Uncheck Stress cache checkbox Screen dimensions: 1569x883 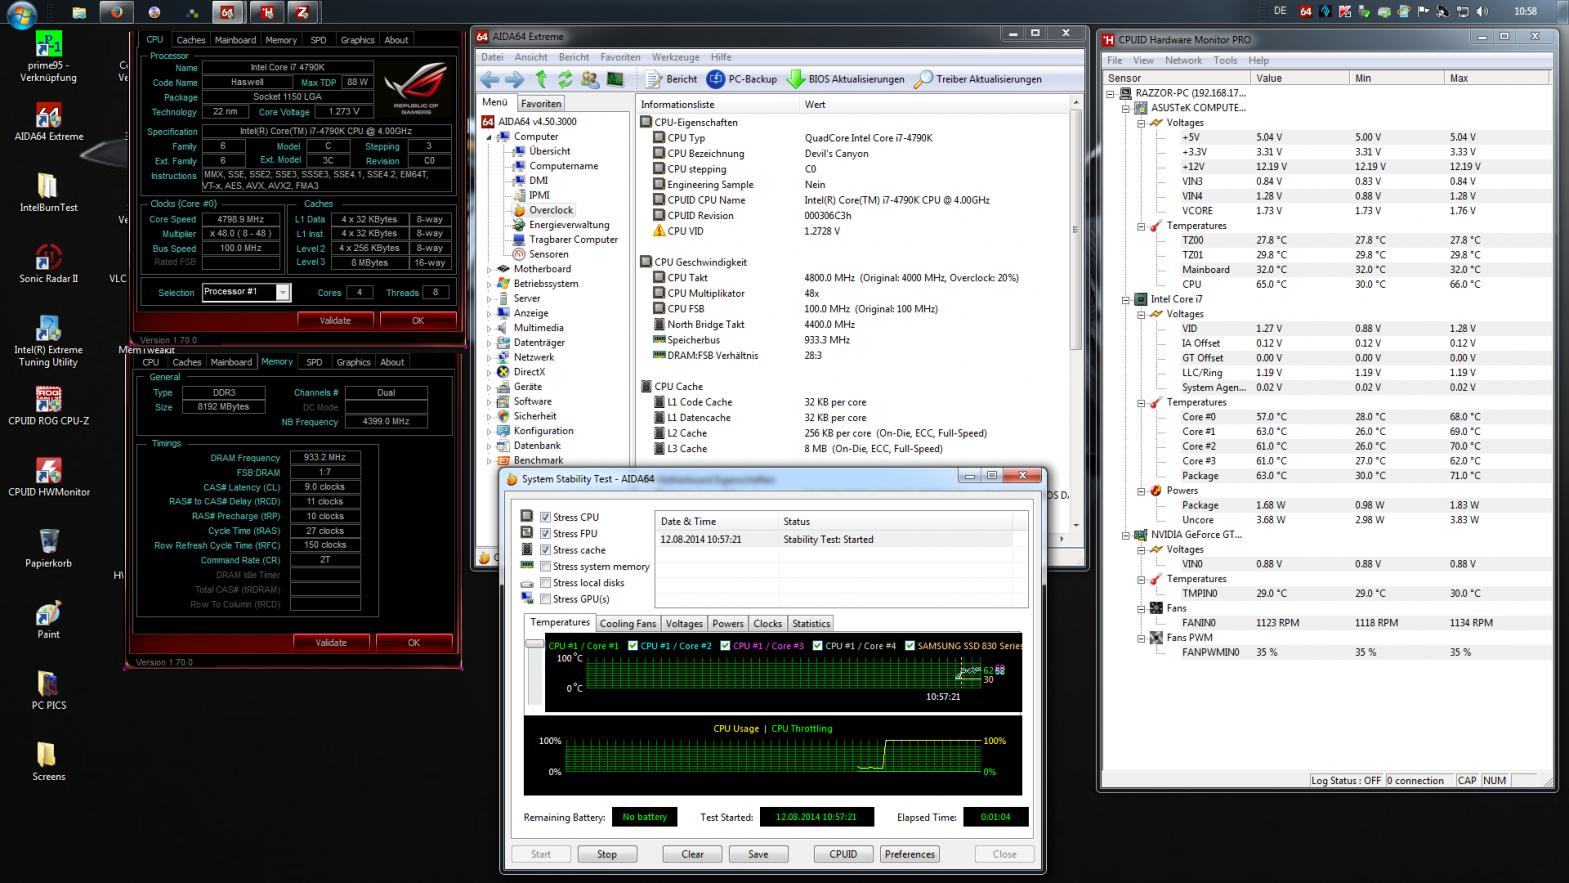tap(545, 550)
